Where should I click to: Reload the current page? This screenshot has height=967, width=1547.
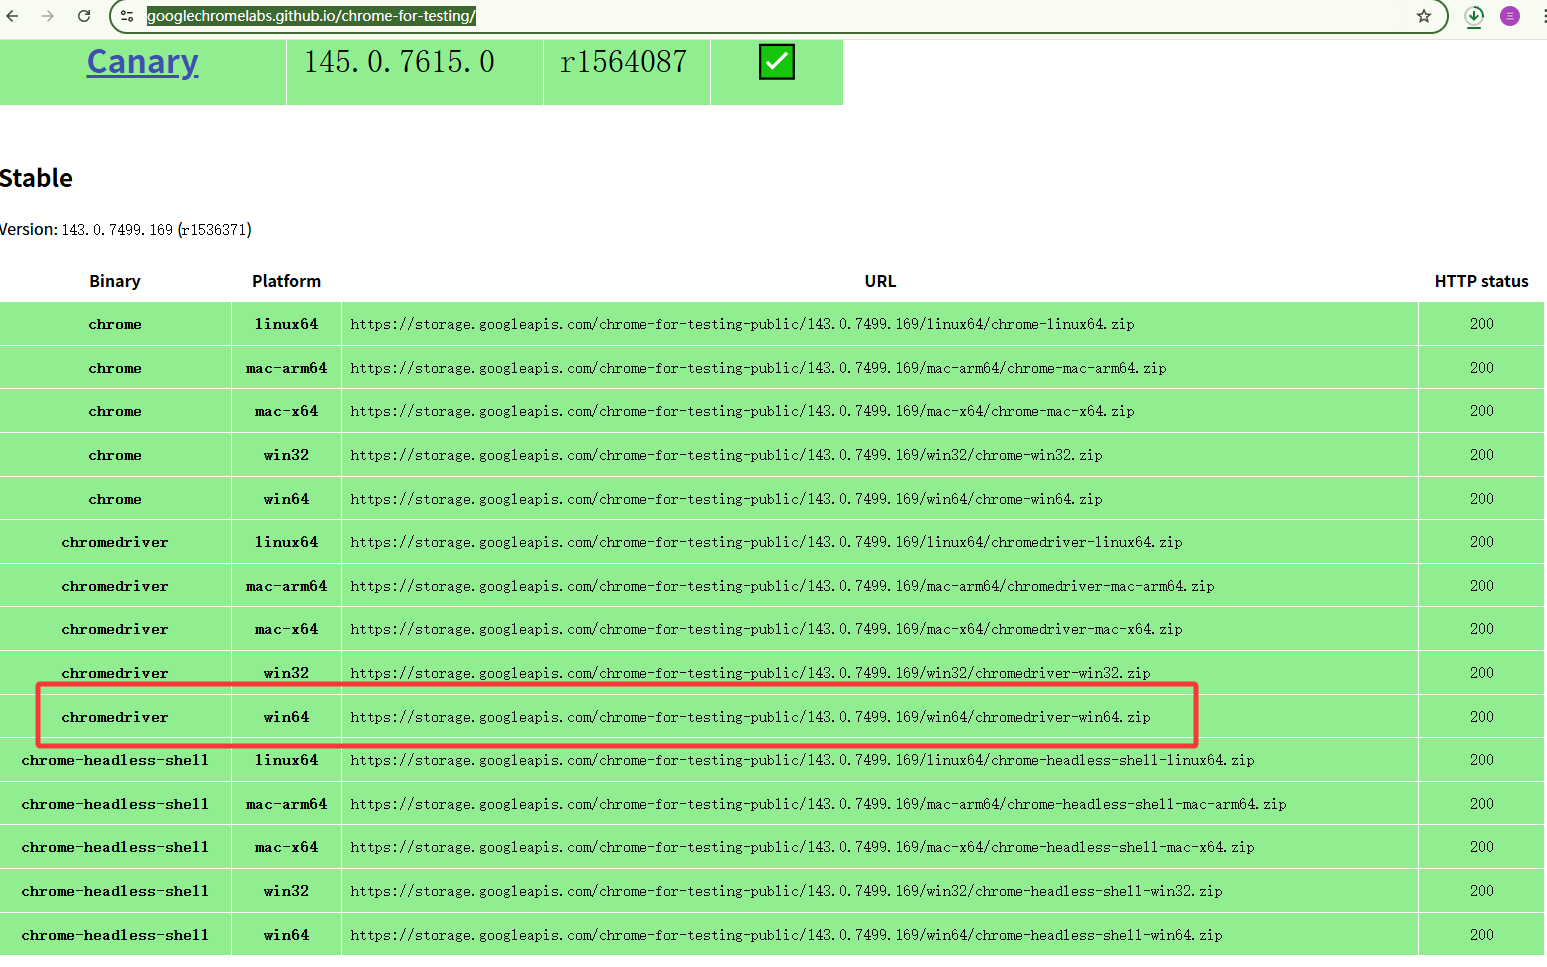(84, 16)
